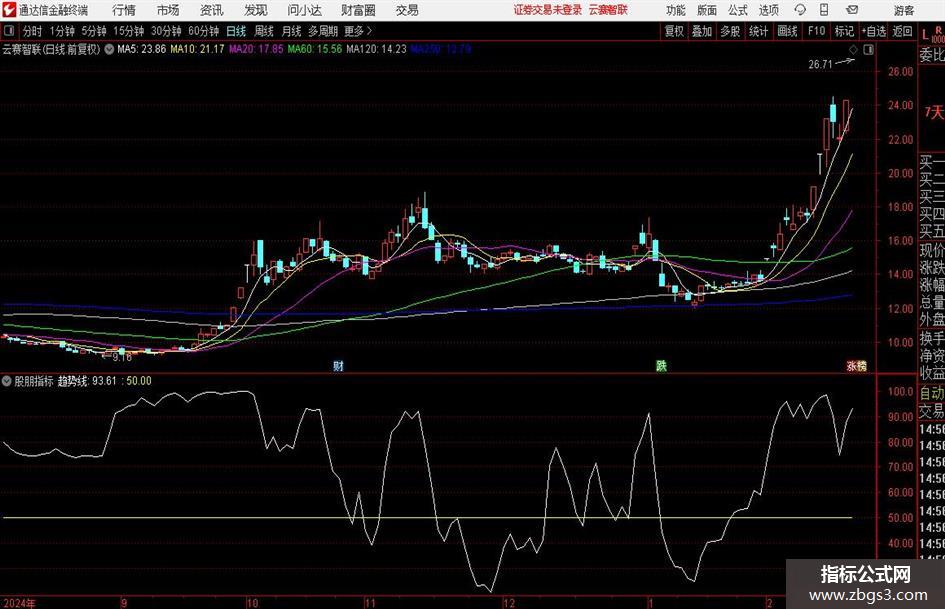
Task: Switch to the 月线 period tab
Action: pyautogui.click(x=292, y=31)
